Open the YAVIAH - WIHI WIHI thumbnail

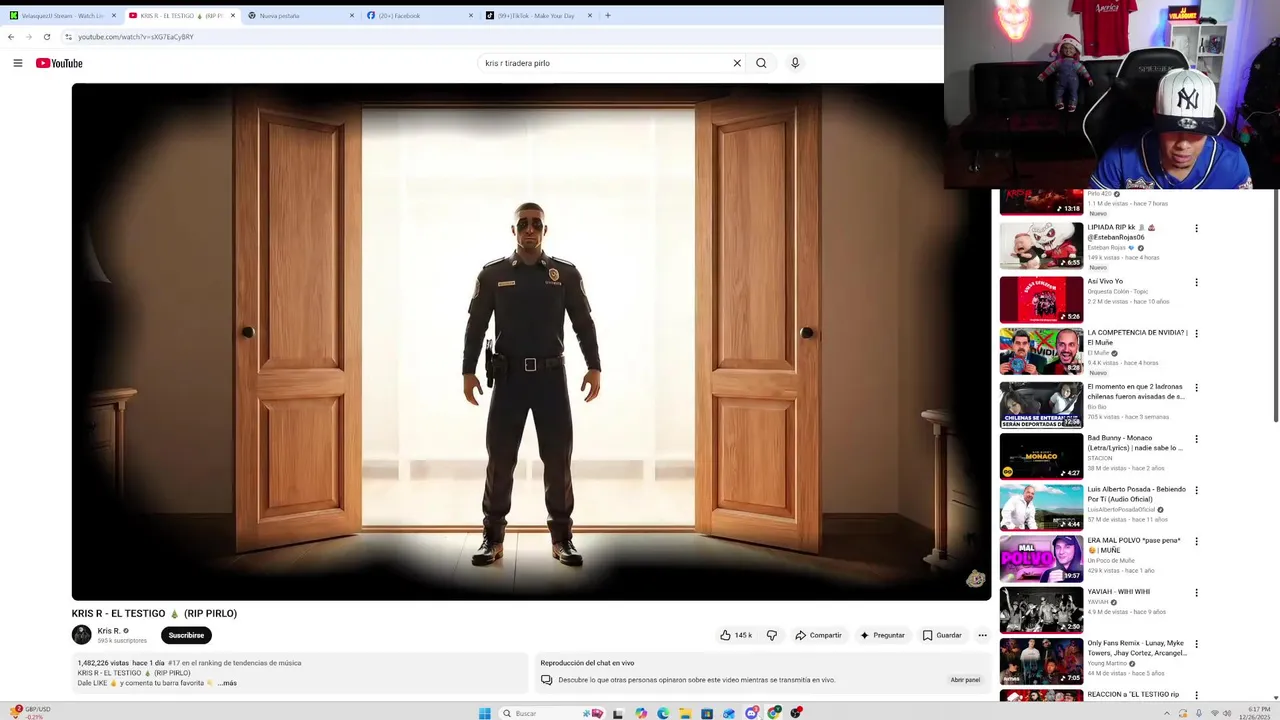pyautogui.click(x=1041, y=610)
